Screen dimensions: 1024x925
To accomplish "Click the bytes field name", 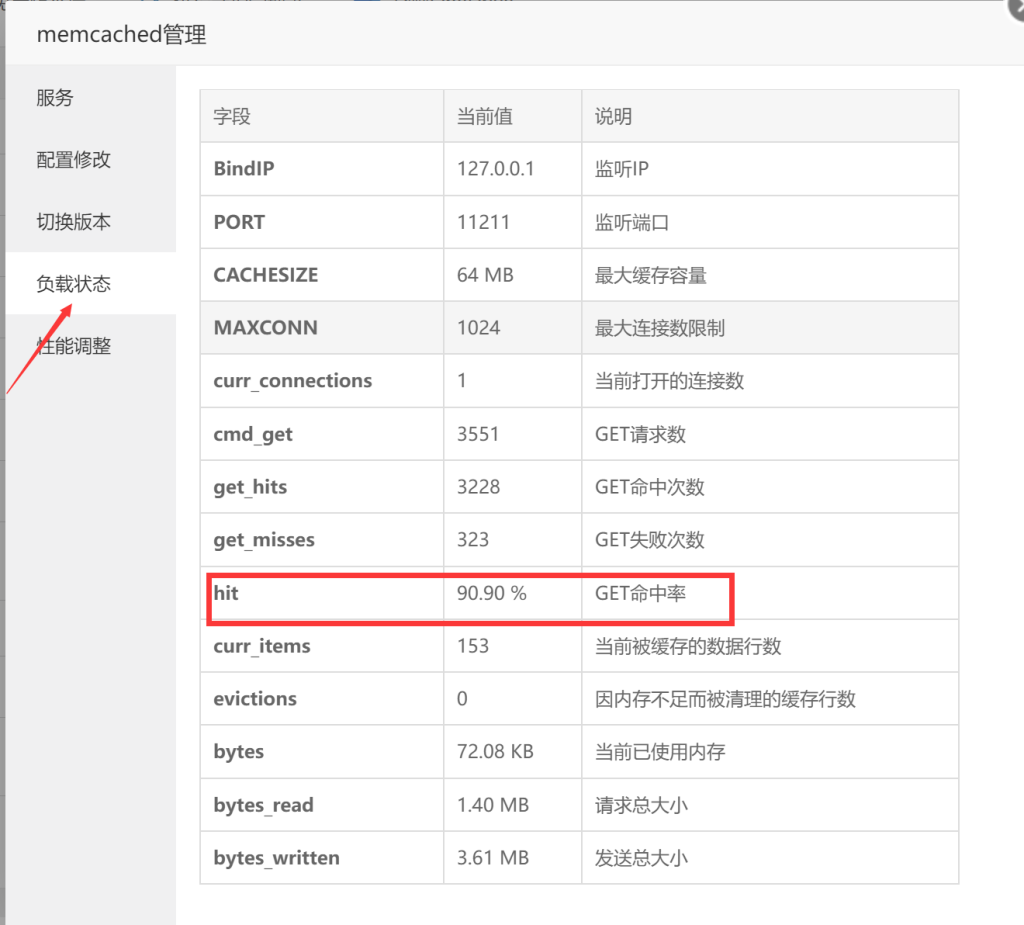I will [238, 751].
